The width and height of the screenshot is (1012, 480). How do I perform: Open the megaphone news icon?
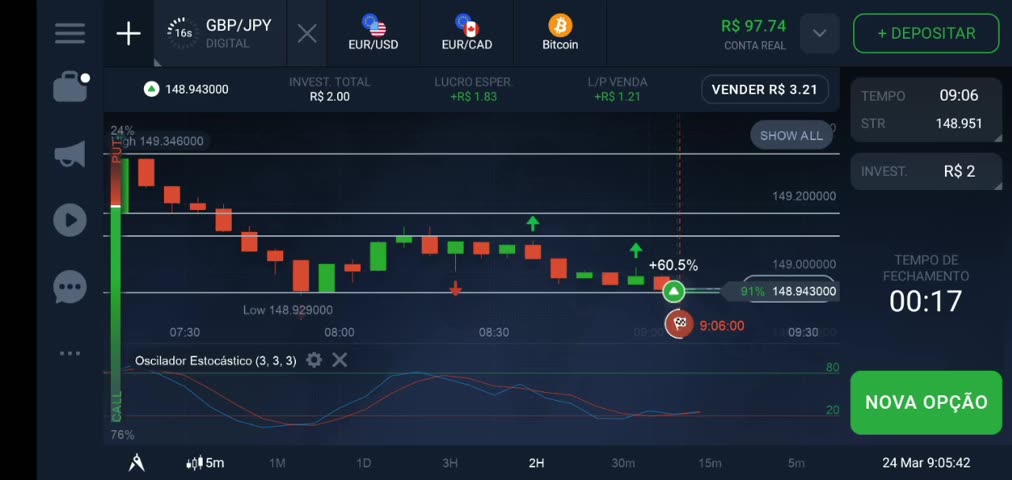point(70,155)
